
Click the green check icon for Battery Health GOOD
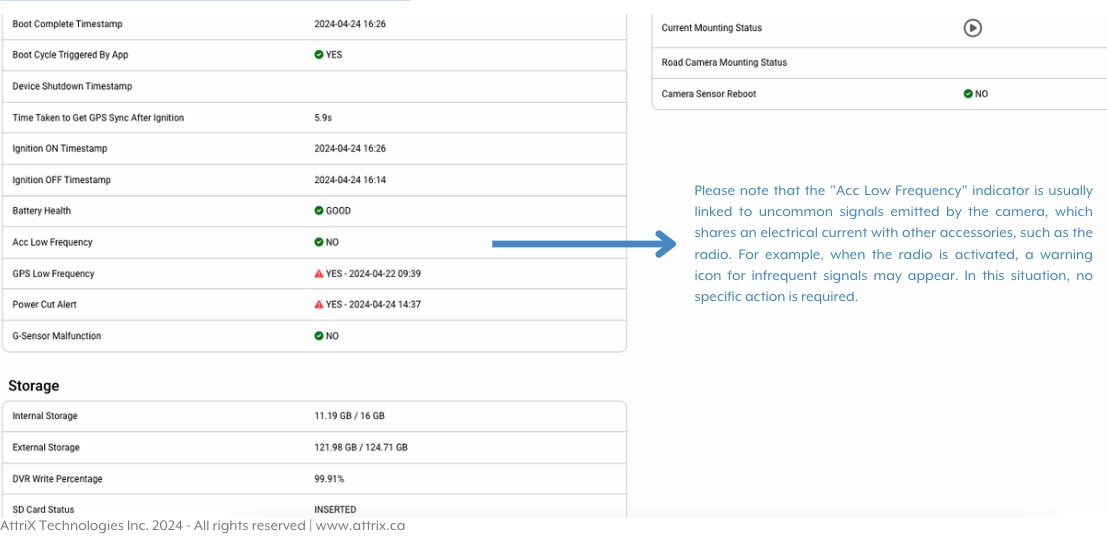click(x=319, y=211)
